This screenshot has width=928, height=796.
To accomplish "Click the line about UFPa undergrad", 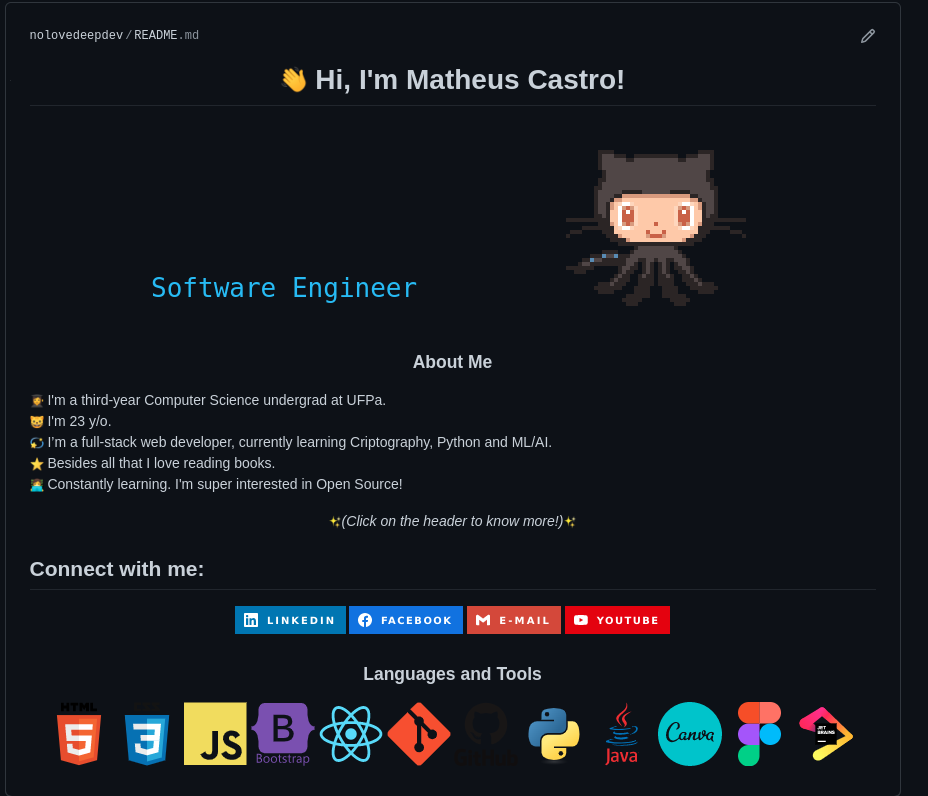I will point(208,400).
